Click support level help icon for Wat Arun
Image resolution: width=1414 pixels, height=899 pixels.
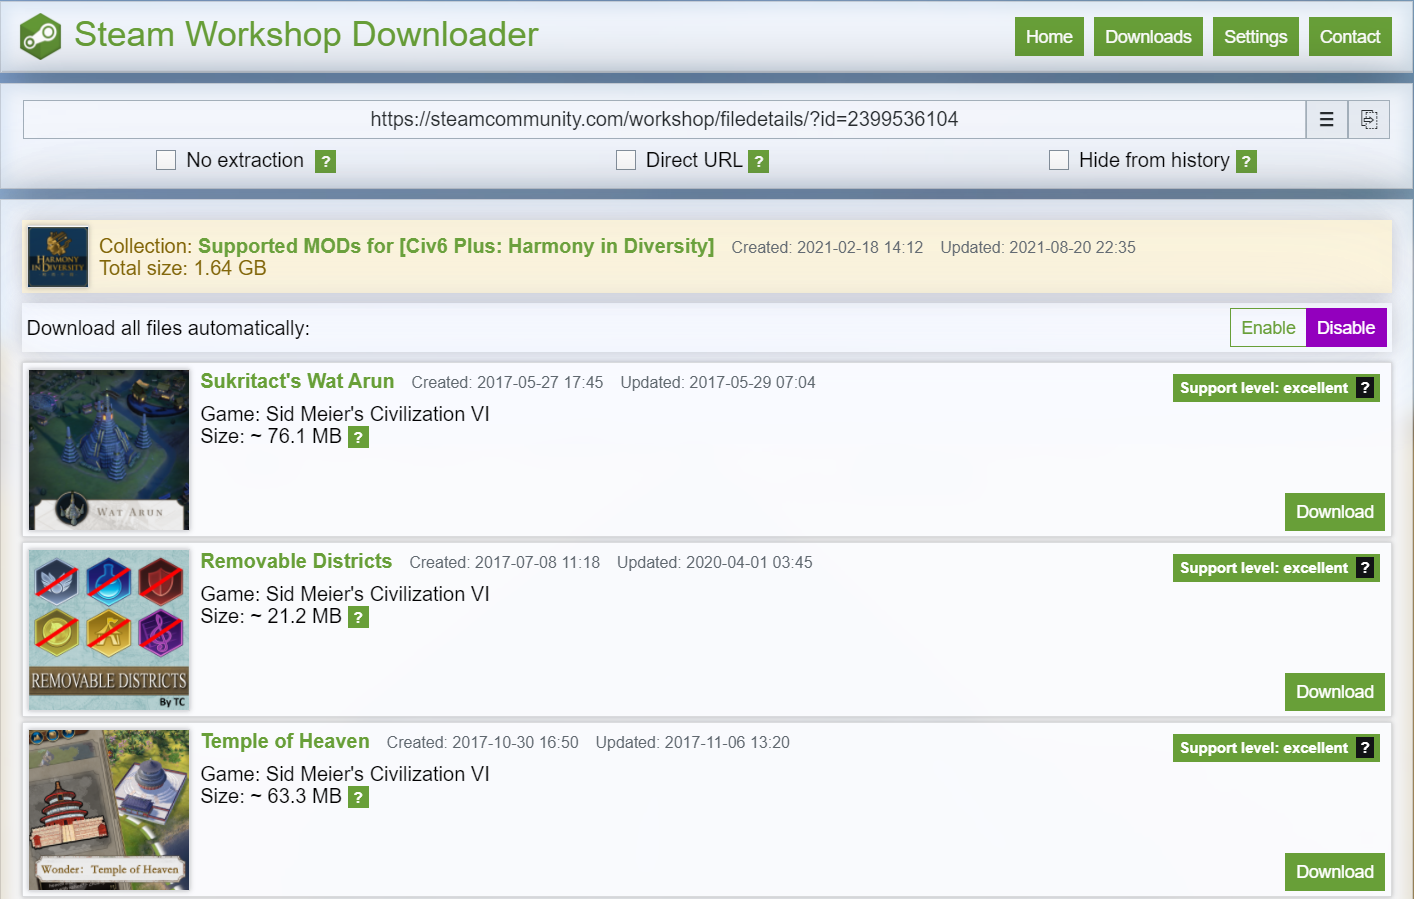[x=1365, y=388]
